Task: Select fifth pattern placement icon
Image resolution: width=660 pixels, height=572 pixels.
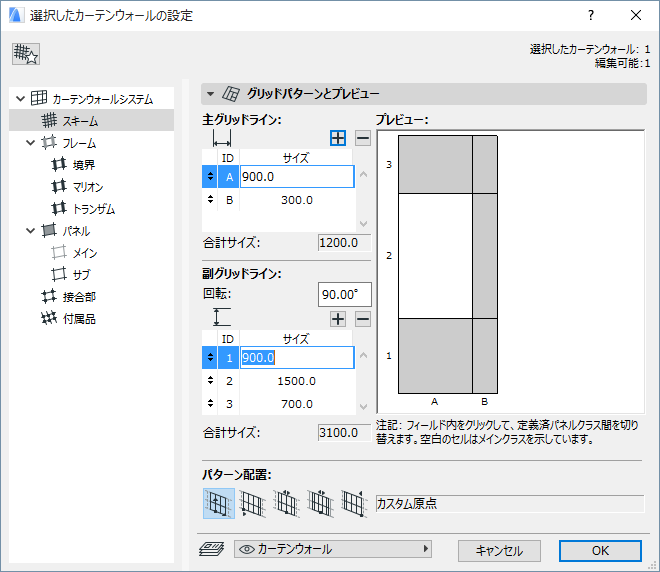Action: [354, 503]
